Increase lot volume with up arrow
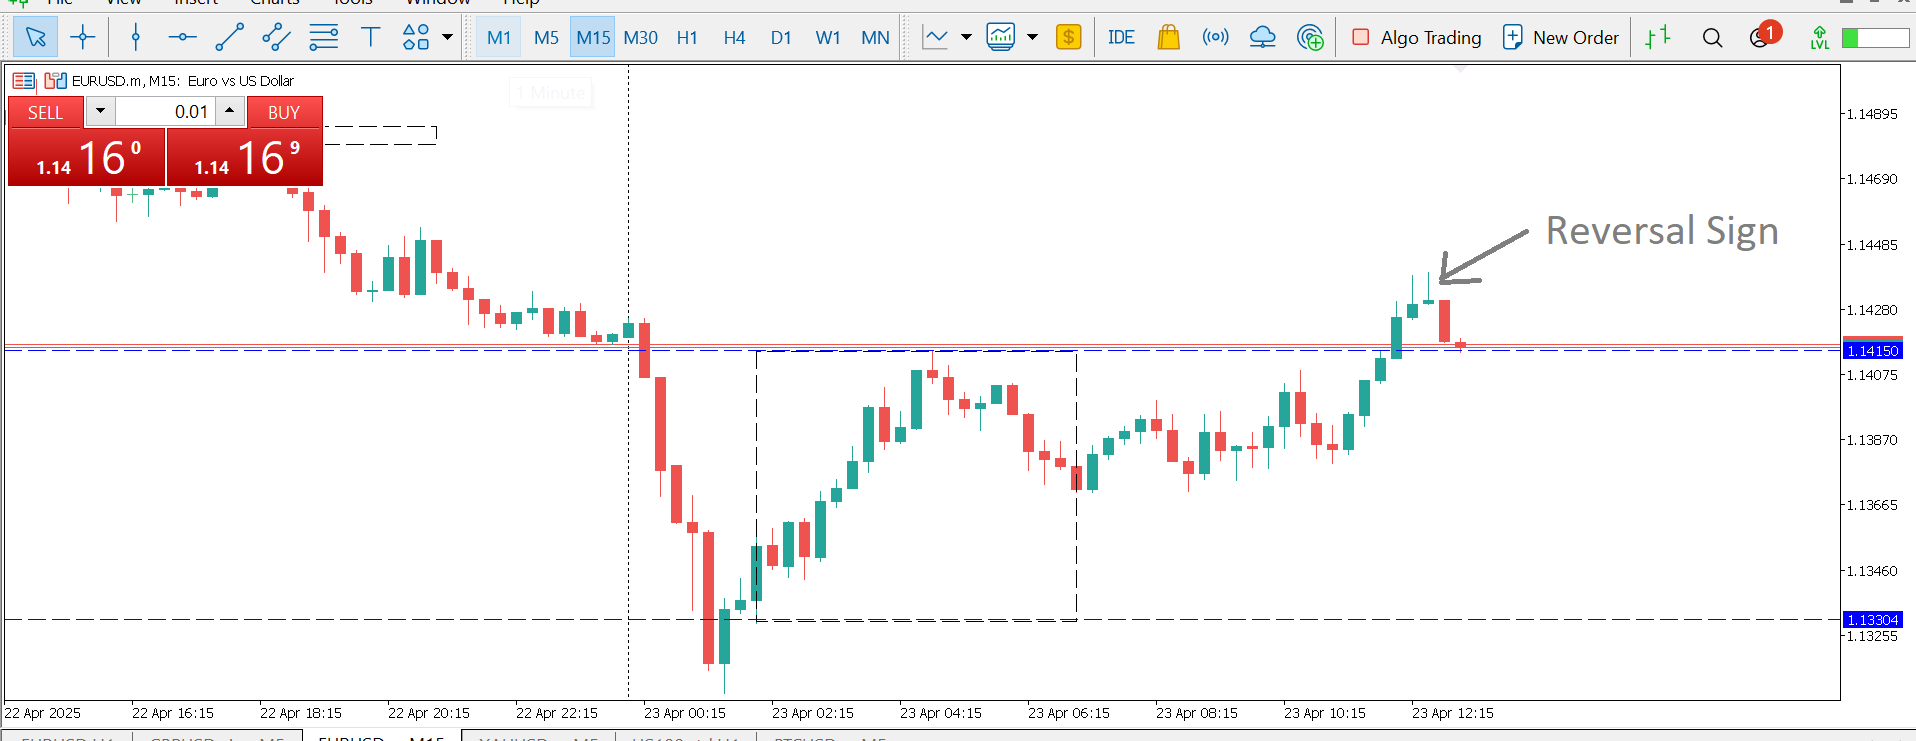The height and width of the screenshot is (741, 1916). (230, 111)
